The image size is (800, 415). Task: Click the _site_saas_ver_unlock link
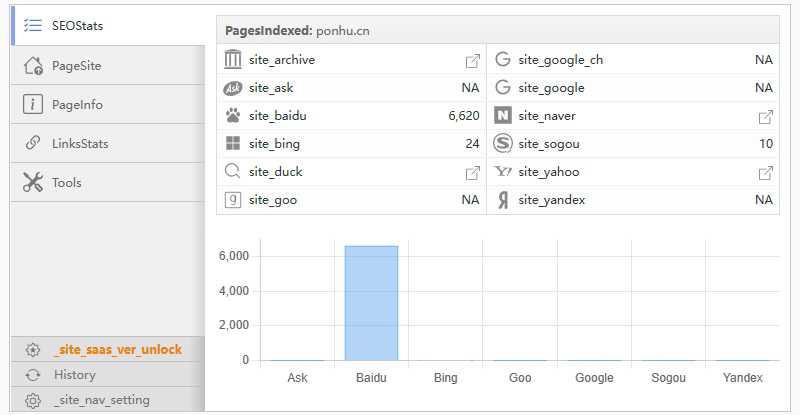(x=117, y=350)
